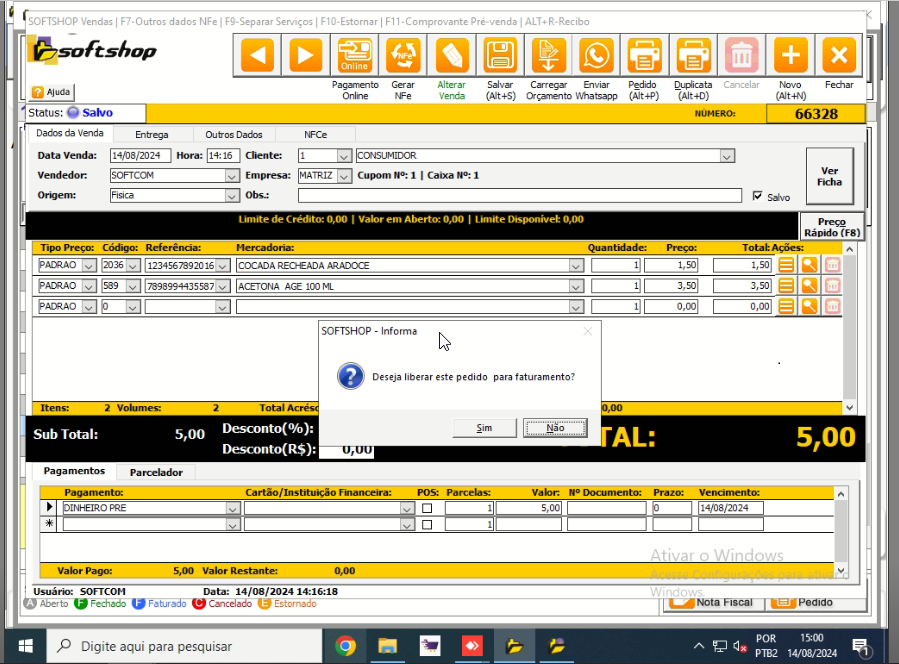
Task: Toggle the Salvo checkbox
Action: tap(757, 197)
